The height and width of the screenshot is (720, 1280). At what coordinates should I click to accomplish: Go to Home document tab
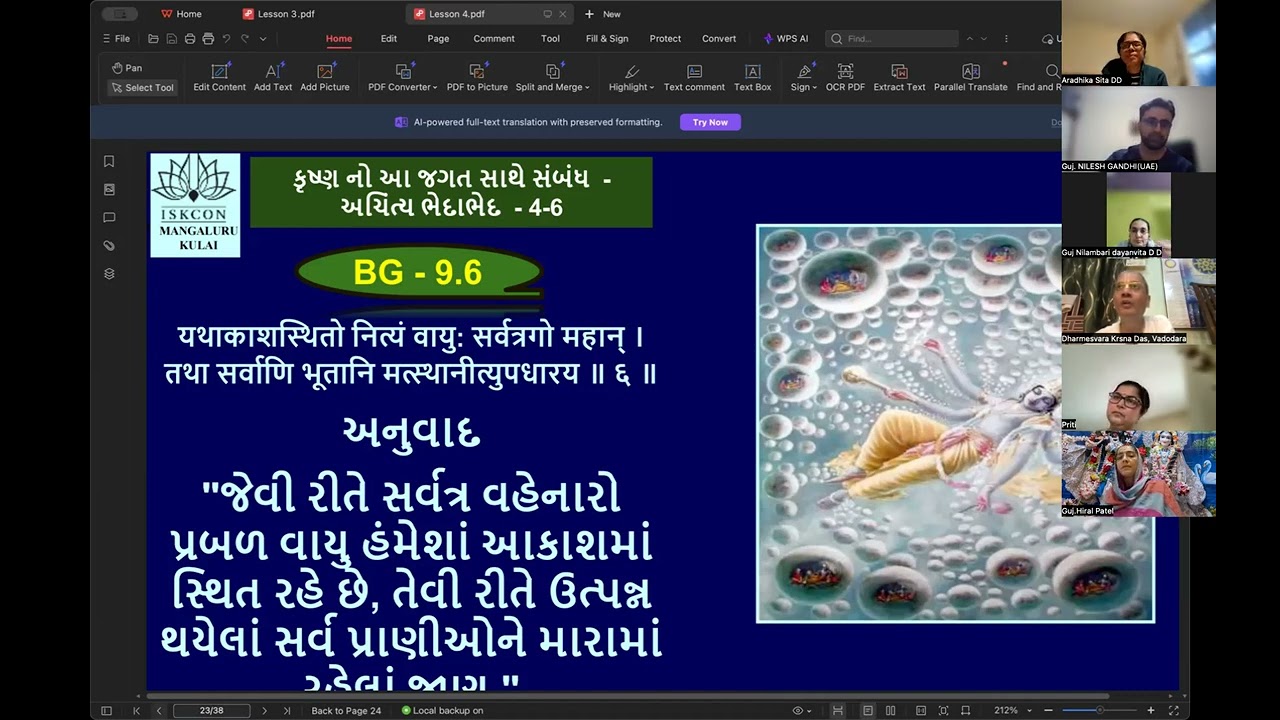181,14
